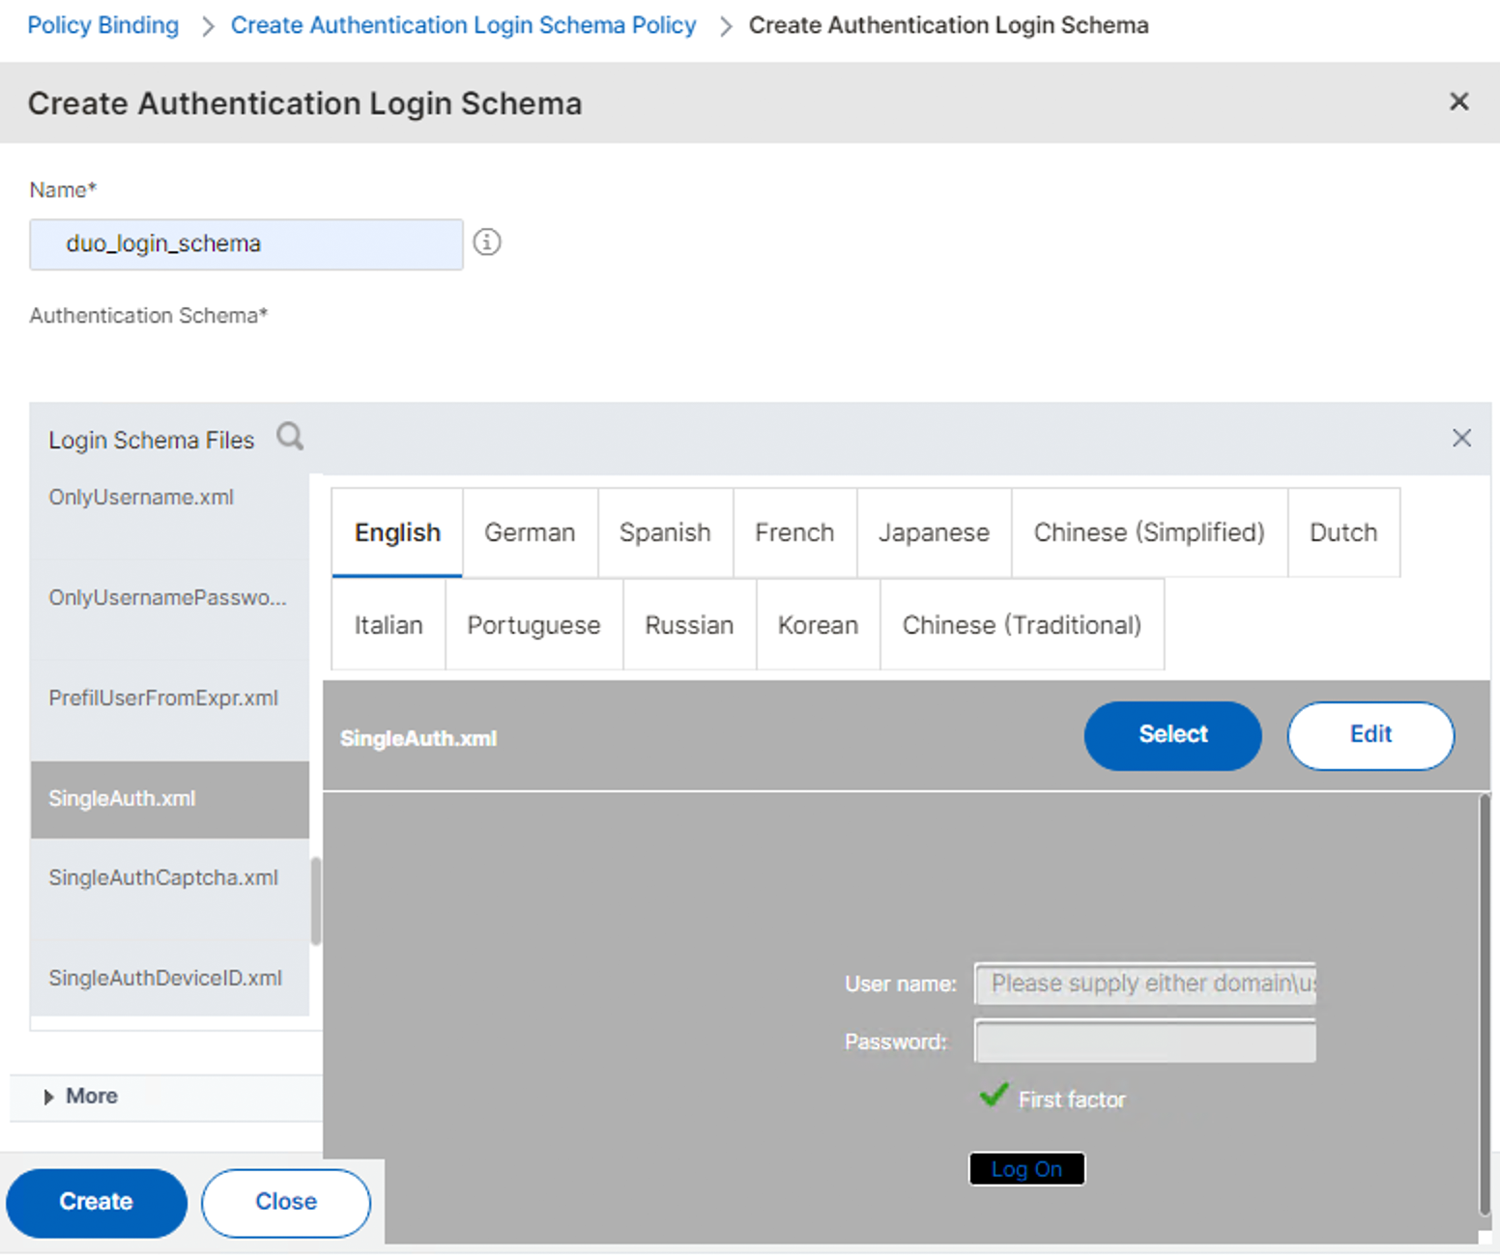Open the Japanese language tab
This screenshot has width=1500, height=1258.
coord(933,533)
